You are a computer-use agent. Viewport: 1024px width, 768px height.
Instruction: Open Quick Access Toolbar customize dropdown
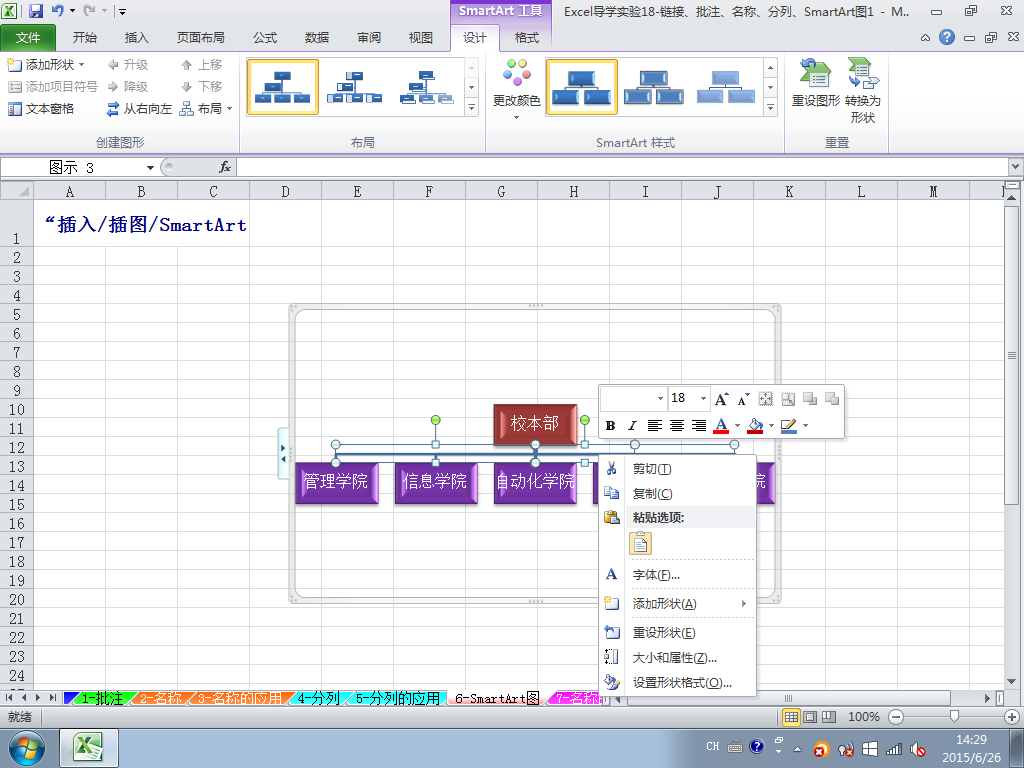point(122,11)
